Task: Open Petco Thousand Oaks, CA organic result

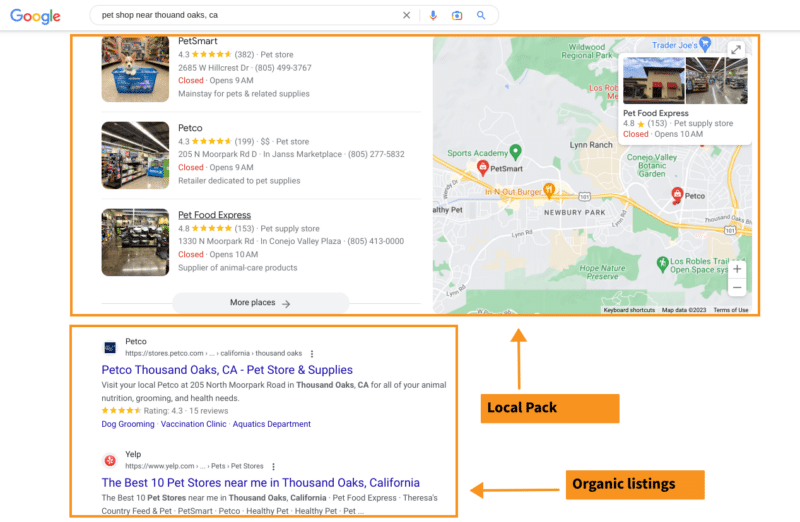Action: pyautogui.click(x=227, y=369)
